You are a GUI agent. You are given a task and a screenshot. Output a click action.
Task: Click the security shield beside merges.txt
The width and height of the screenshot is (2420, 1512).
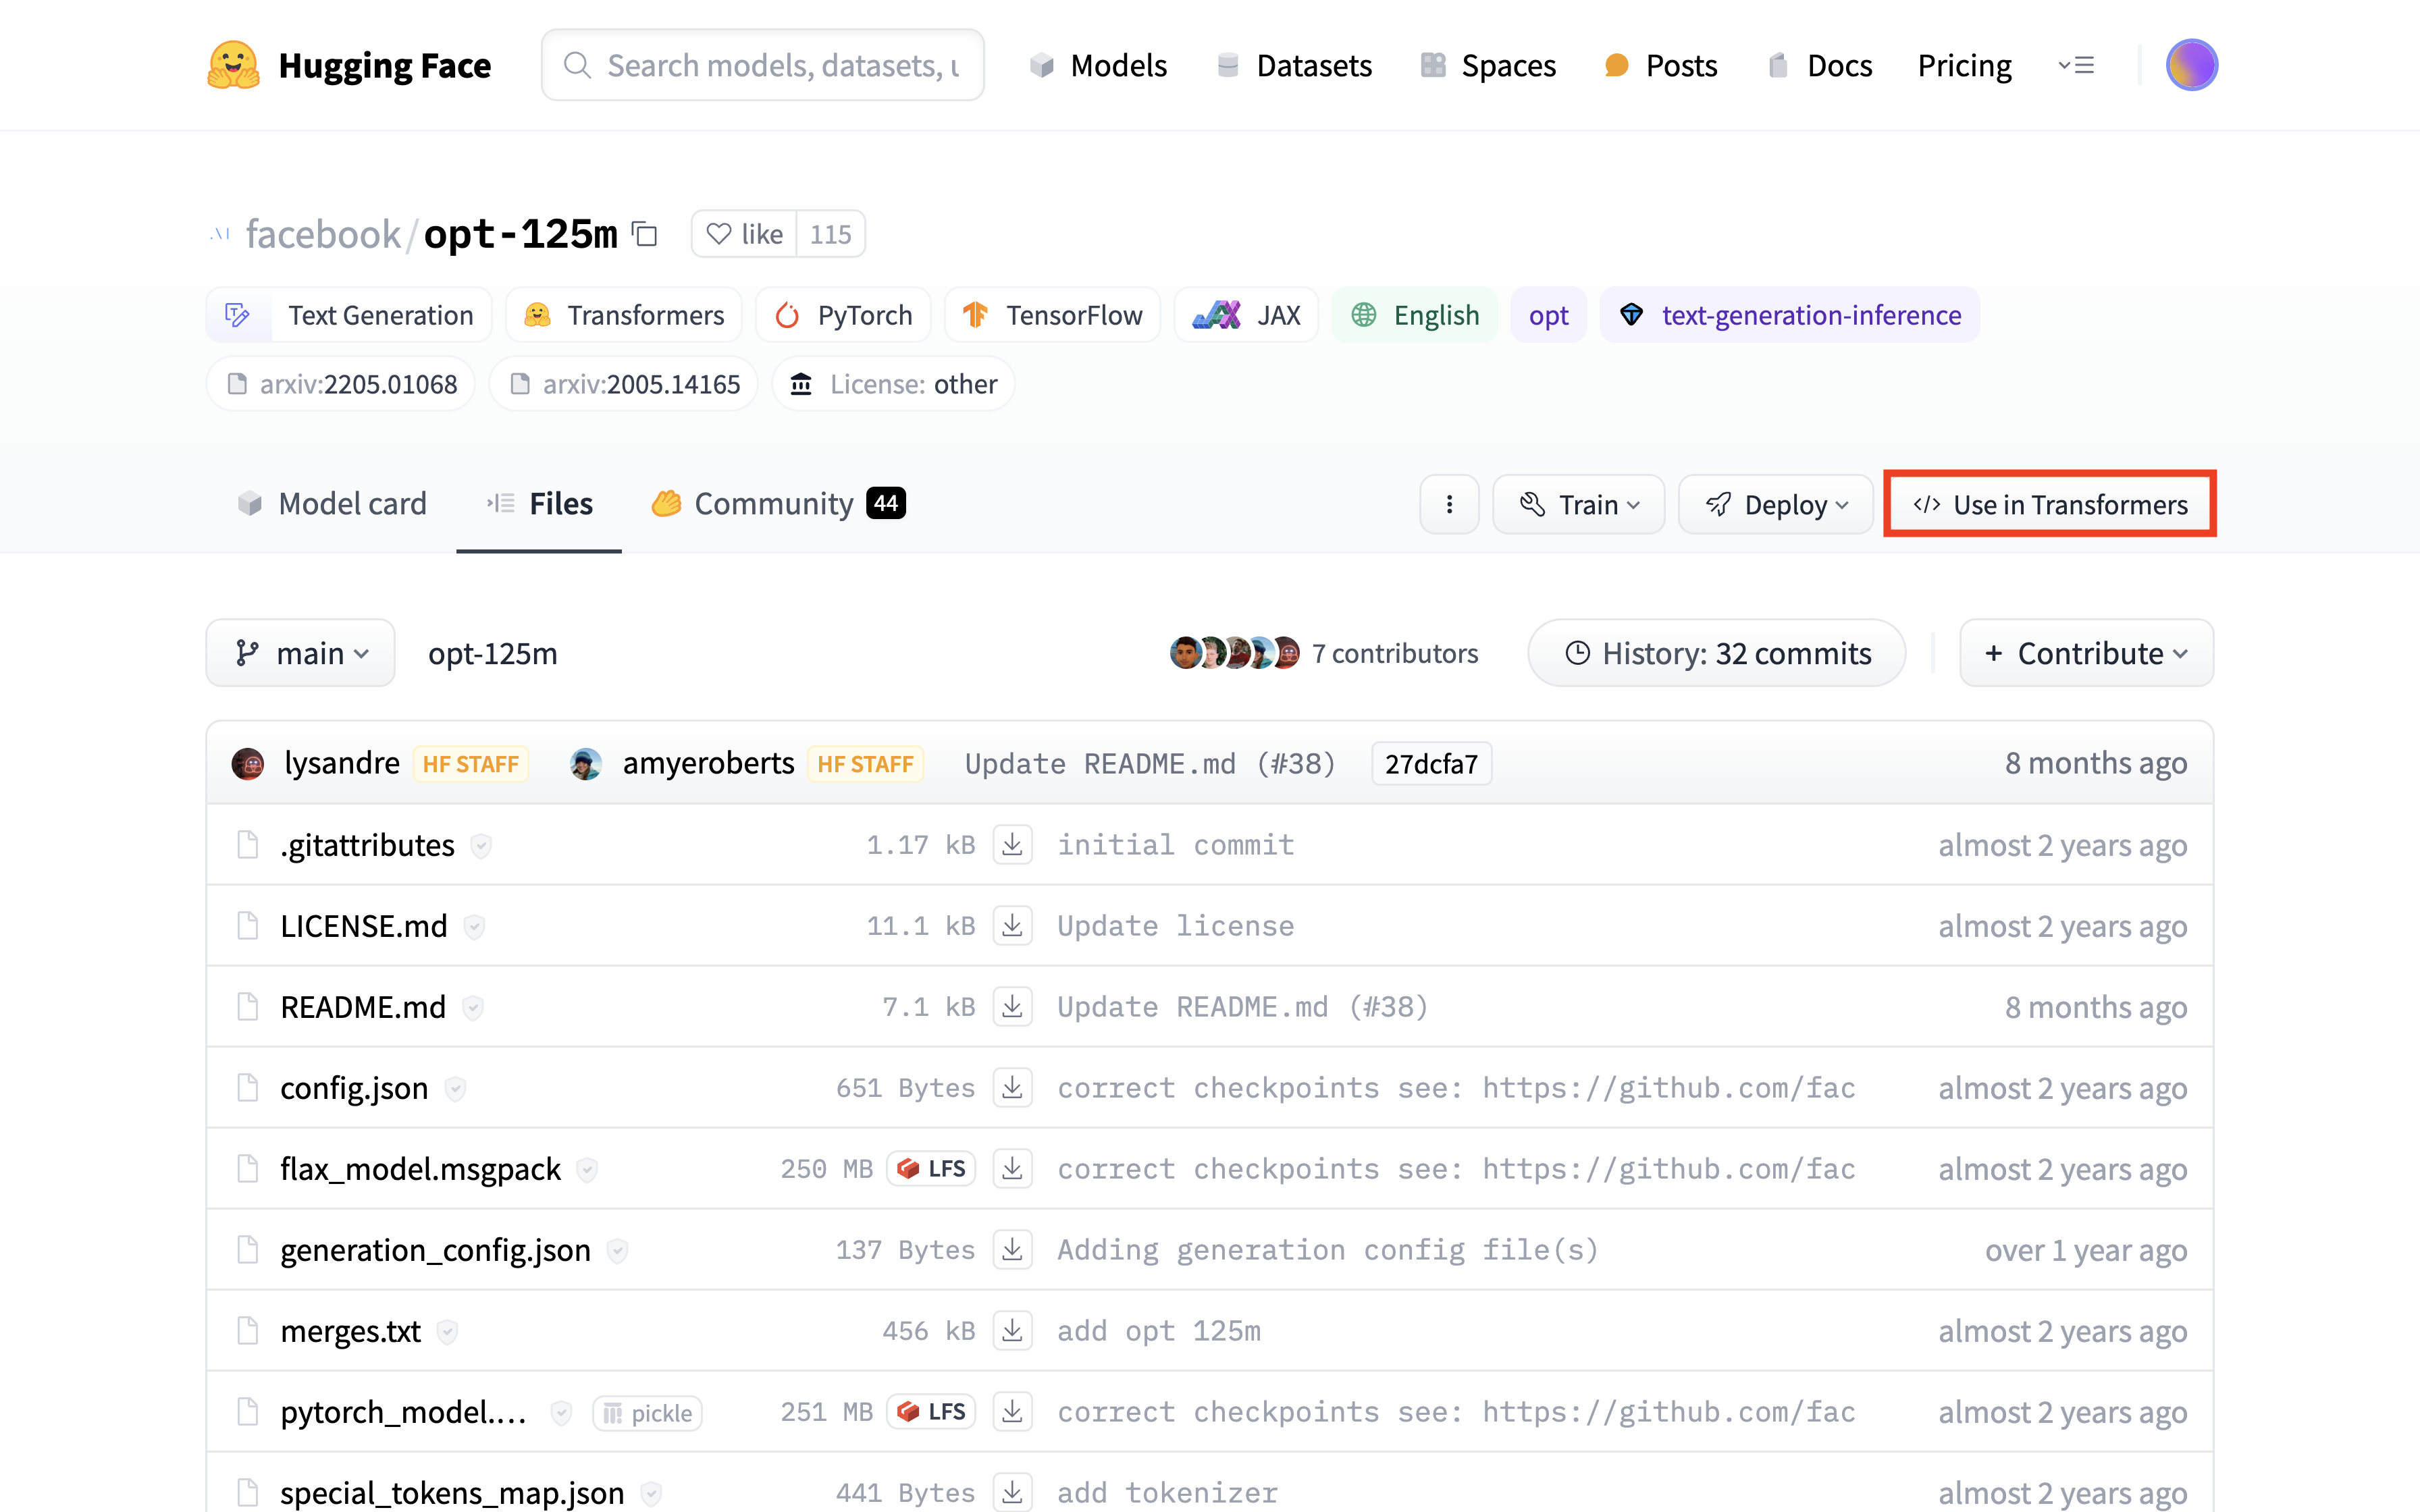(447, 1332)
